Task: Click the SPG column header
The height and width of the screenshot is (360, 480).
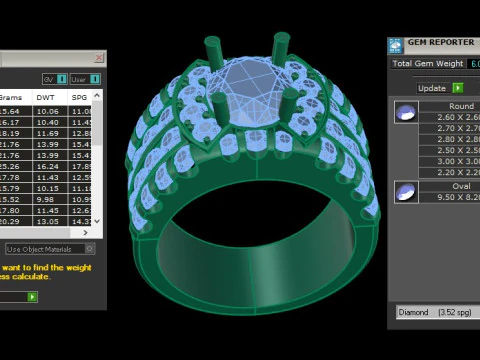Action: [79, 98]
